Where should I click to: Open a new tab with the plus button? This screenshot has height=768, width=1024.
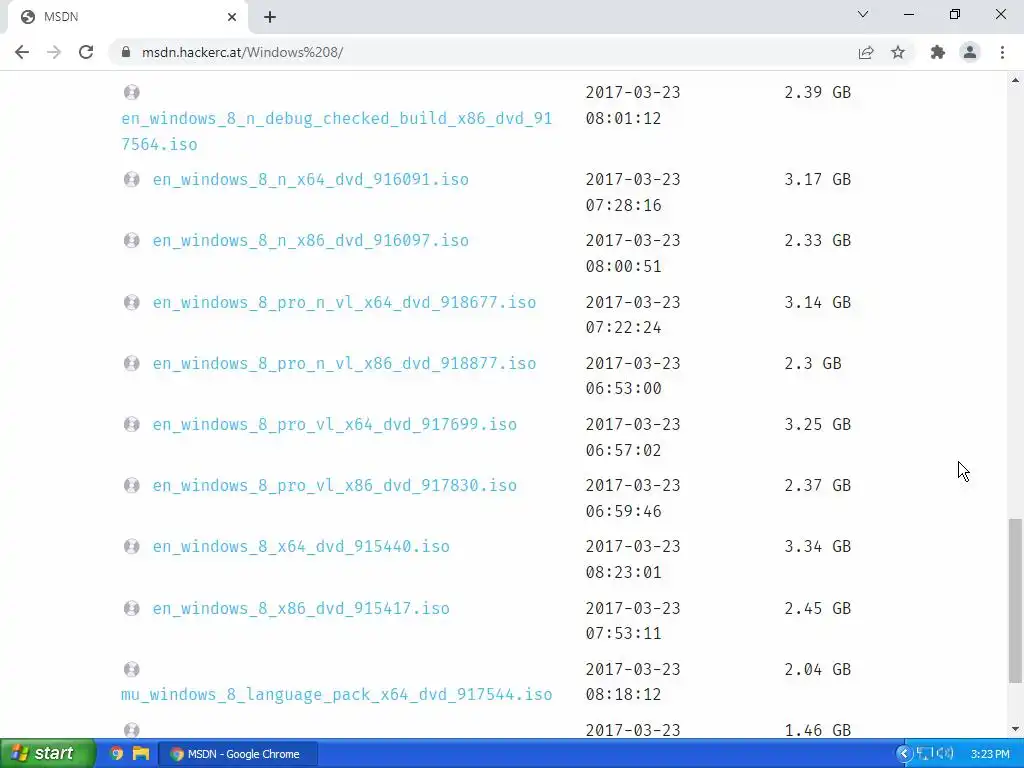click(x=270, y=17)
